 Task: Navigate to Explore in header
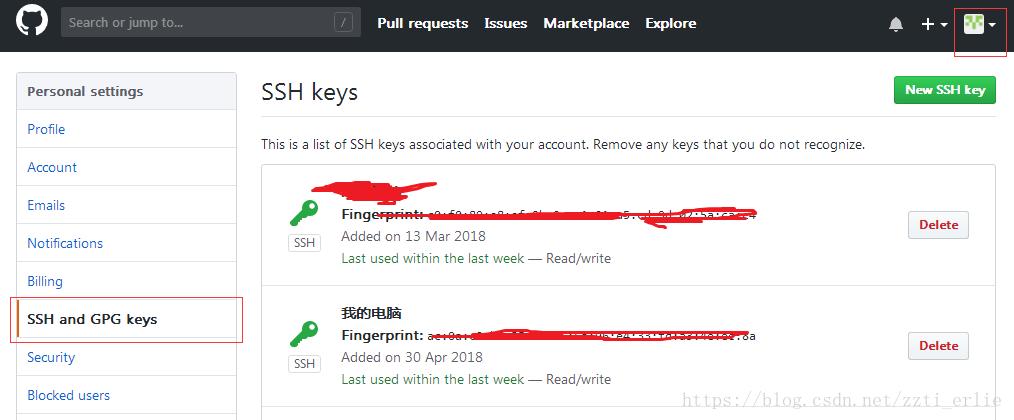coord(670,23)
